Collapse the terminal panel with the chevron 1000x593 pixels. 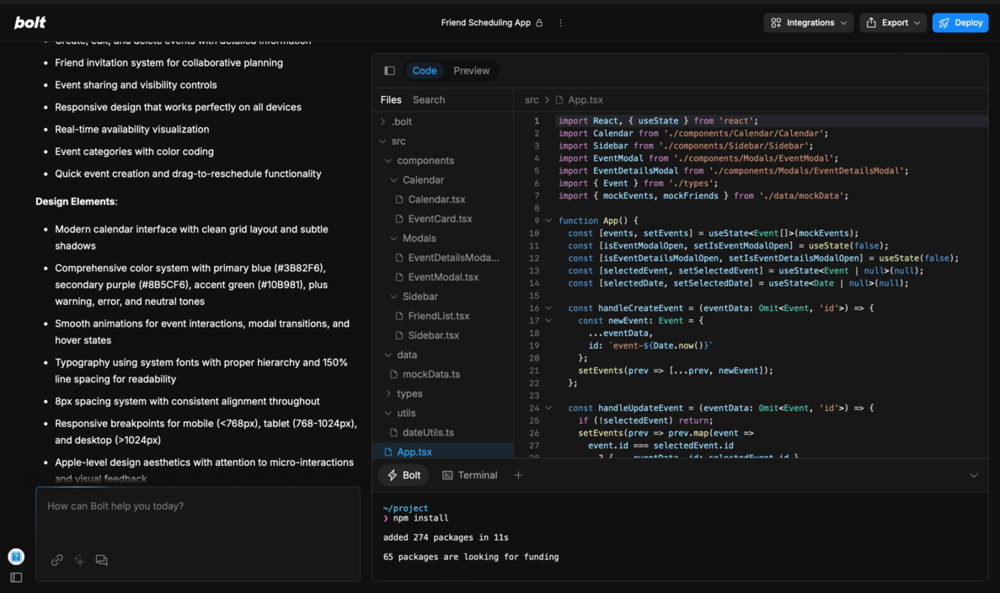(974, 475)
